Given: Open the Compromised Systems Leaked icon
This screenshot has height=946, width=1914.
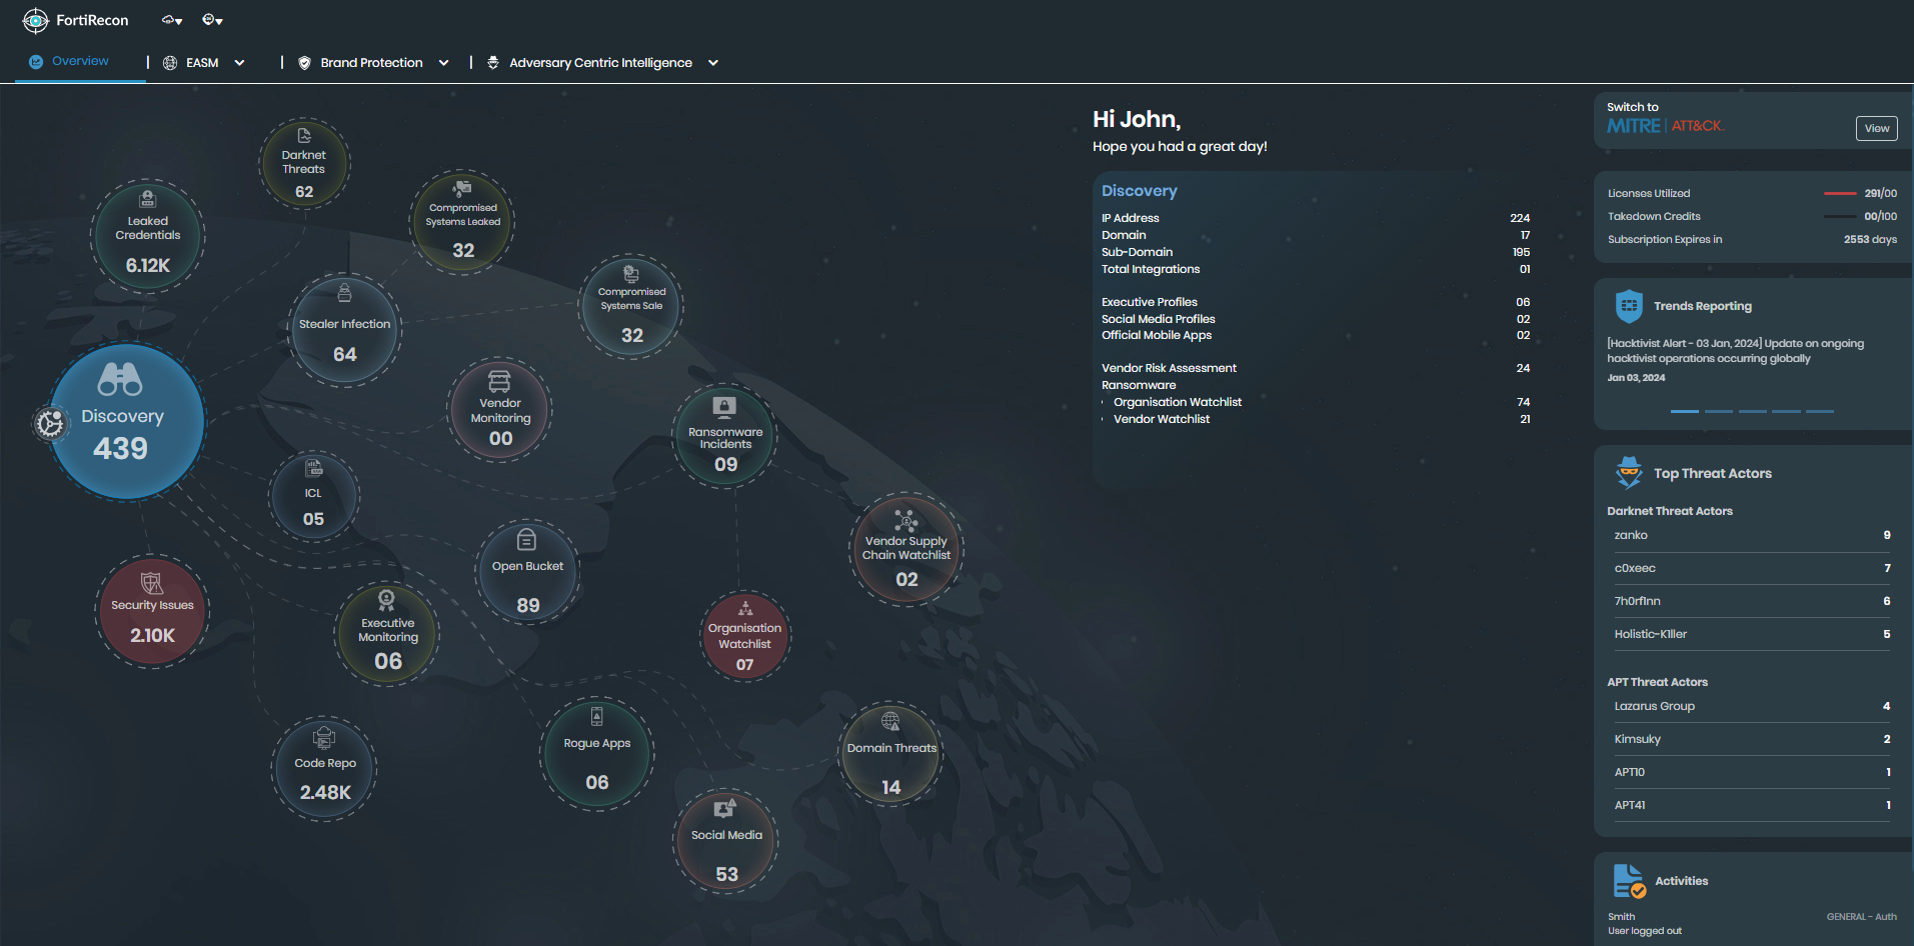Looking at the screenshot, I should tap(462, 188).
